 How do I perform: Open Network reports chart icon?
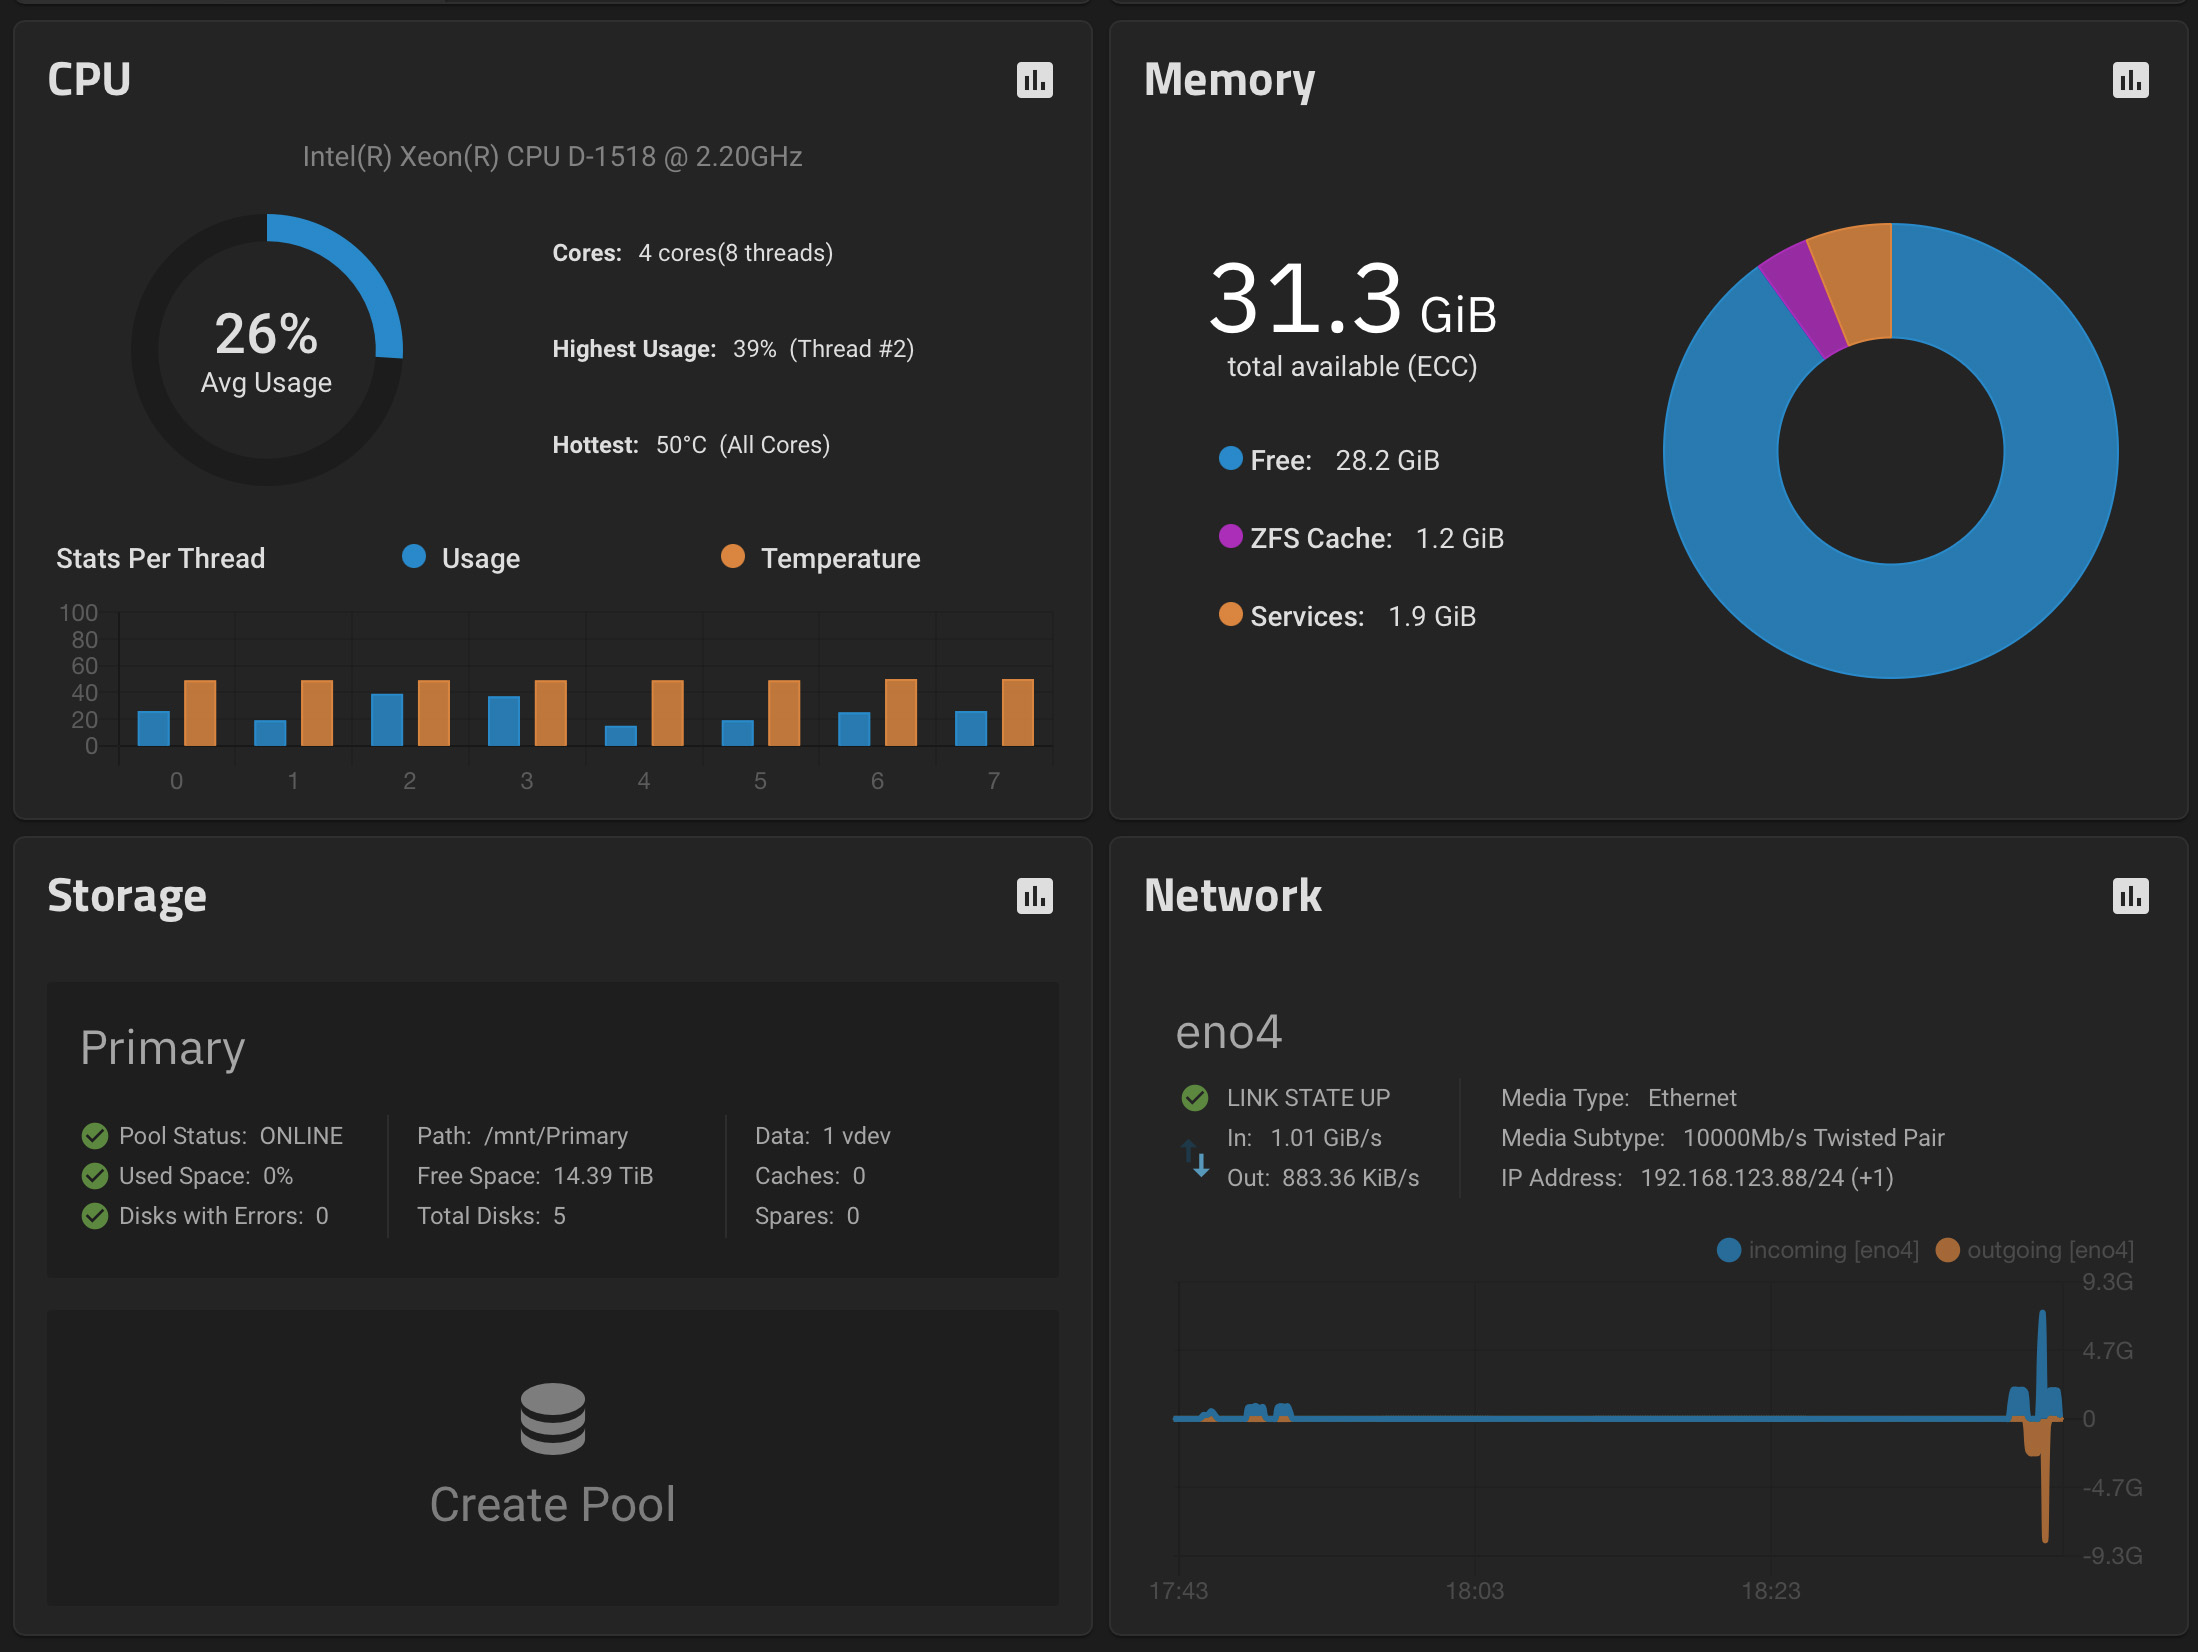coord(2130,896)
